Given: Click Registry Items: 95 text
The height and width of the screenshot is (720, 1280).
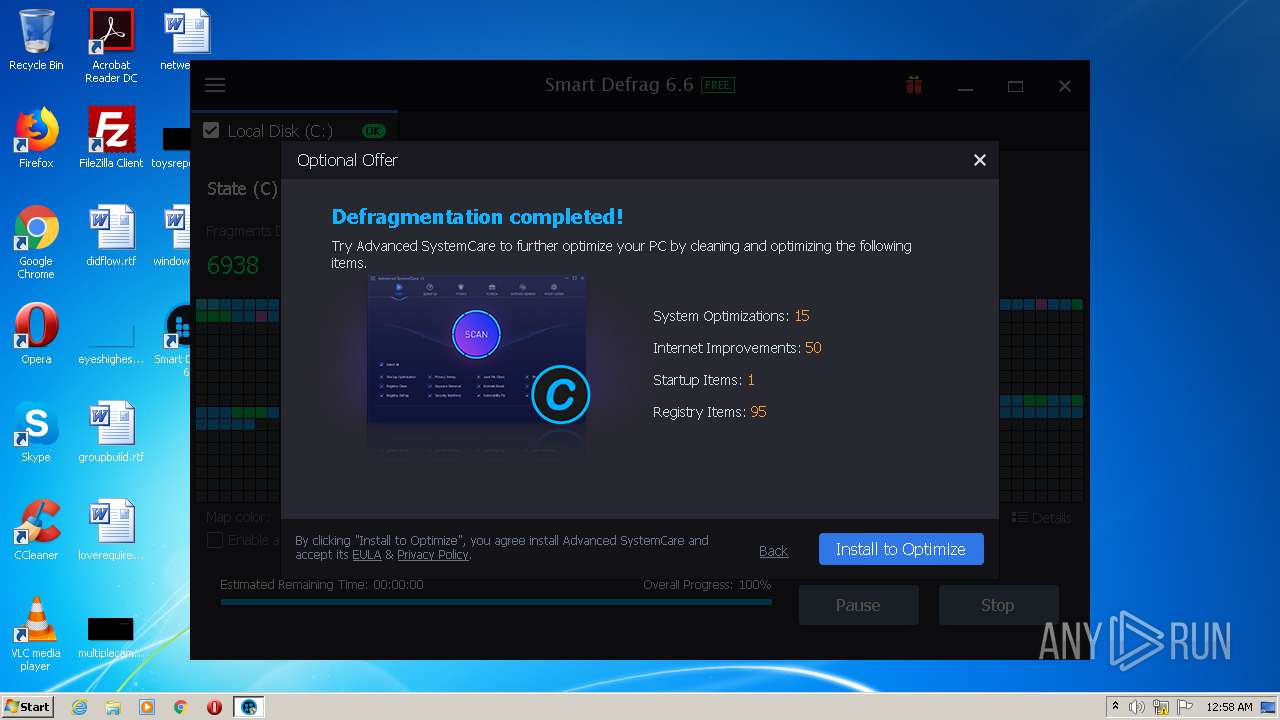Looking at the screenshot, I should [x=710, y=412].
